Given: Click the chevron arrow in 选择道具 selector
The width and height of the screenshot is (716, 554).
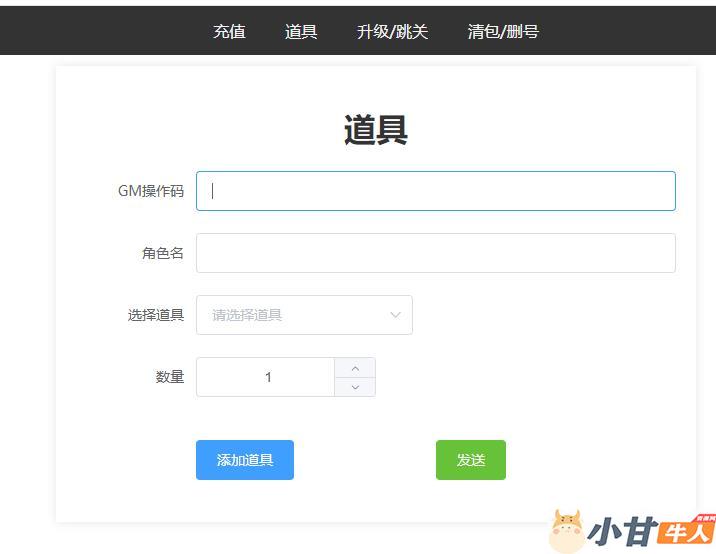Looking at the screenshot, I should click(x=395, y=315).
